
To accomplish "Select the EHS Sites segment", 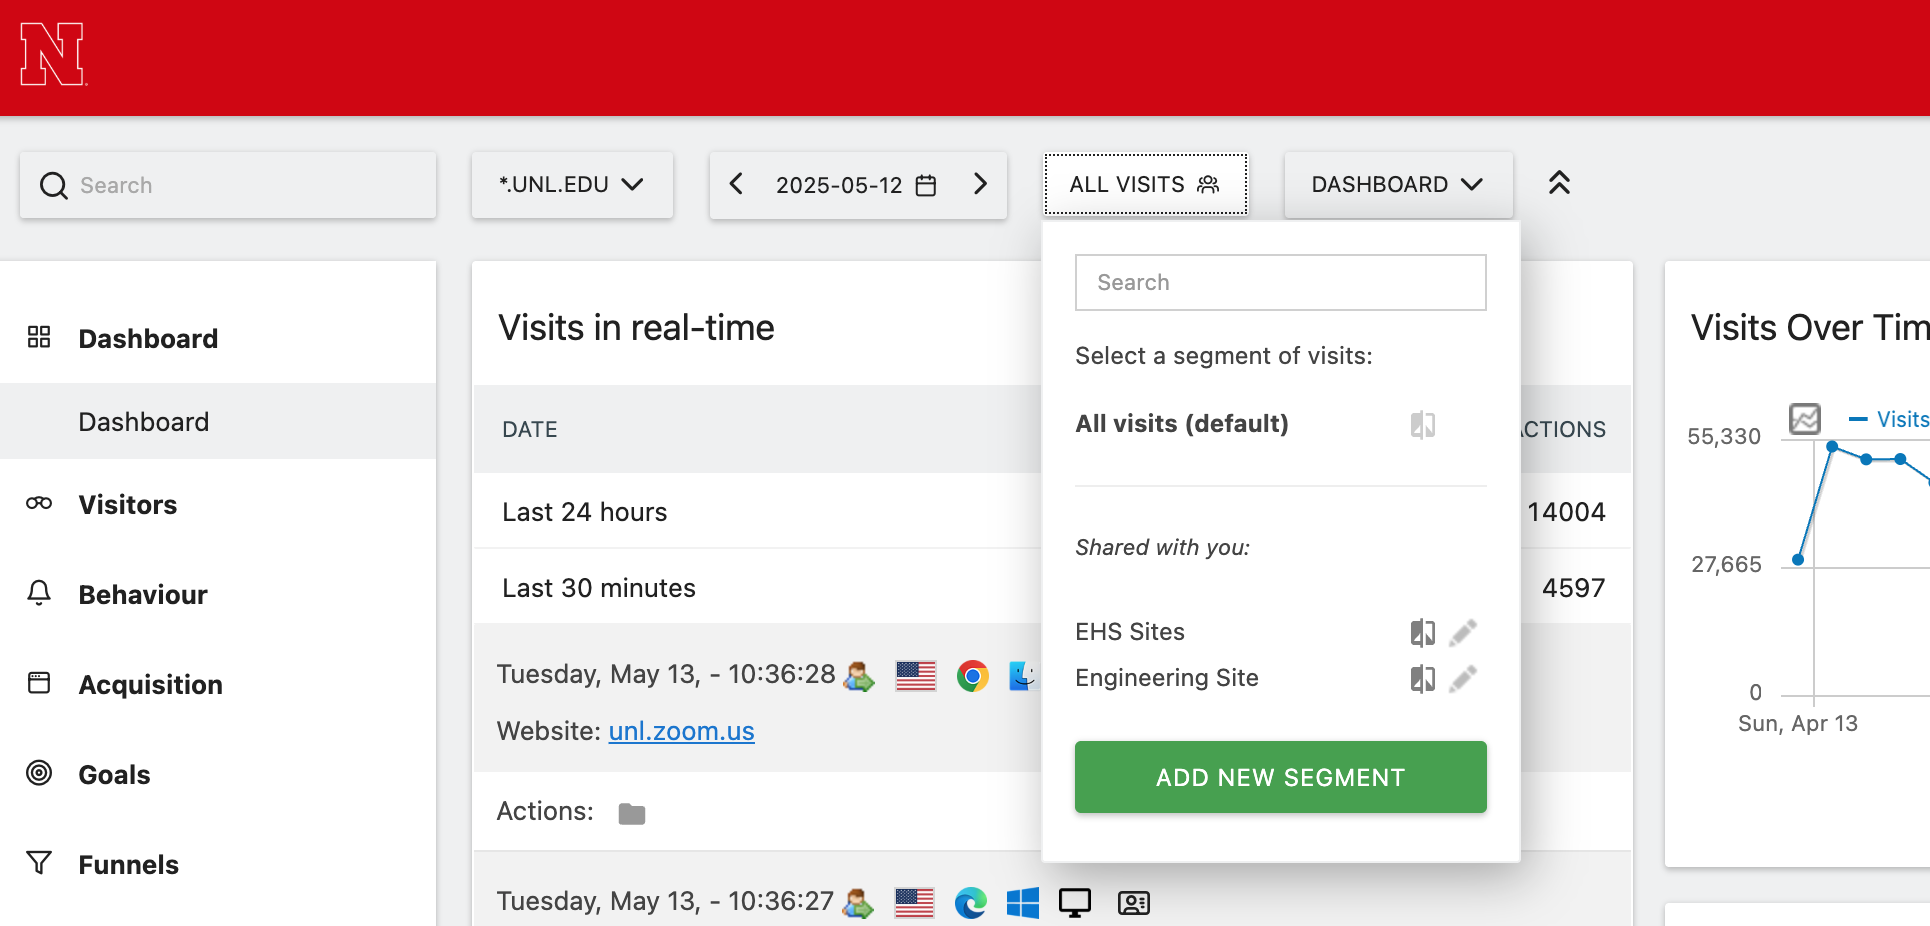I will pos(1130,632).
